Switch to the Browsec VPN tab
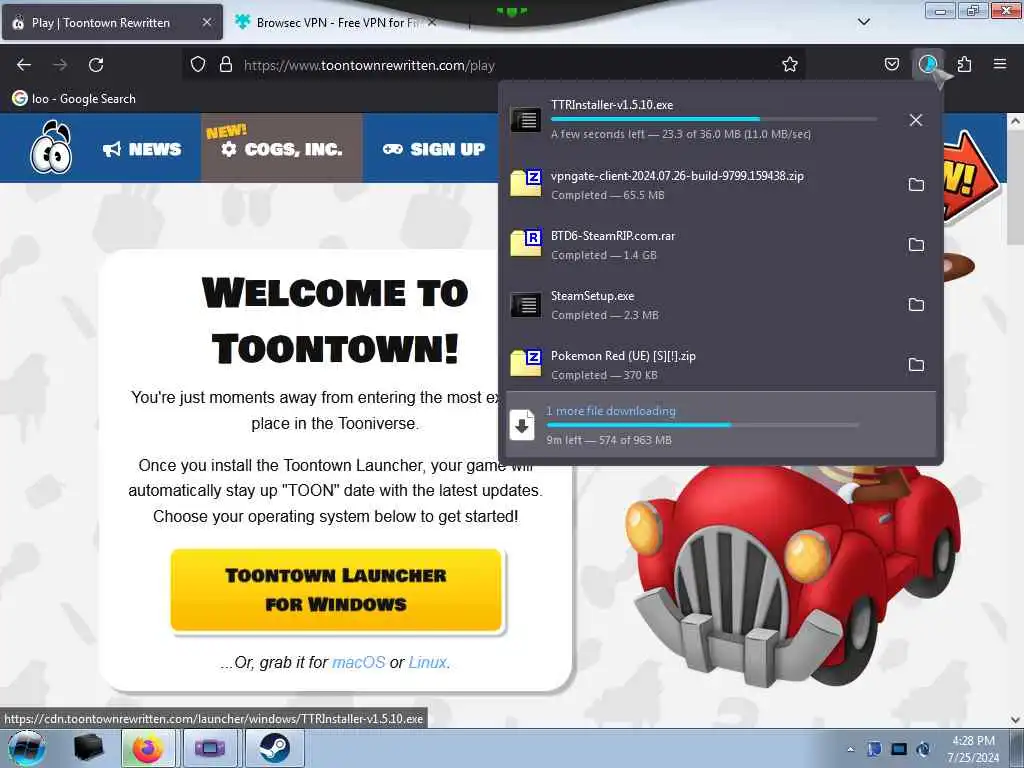Screen dimensions: 1024x768 point(336,22)
